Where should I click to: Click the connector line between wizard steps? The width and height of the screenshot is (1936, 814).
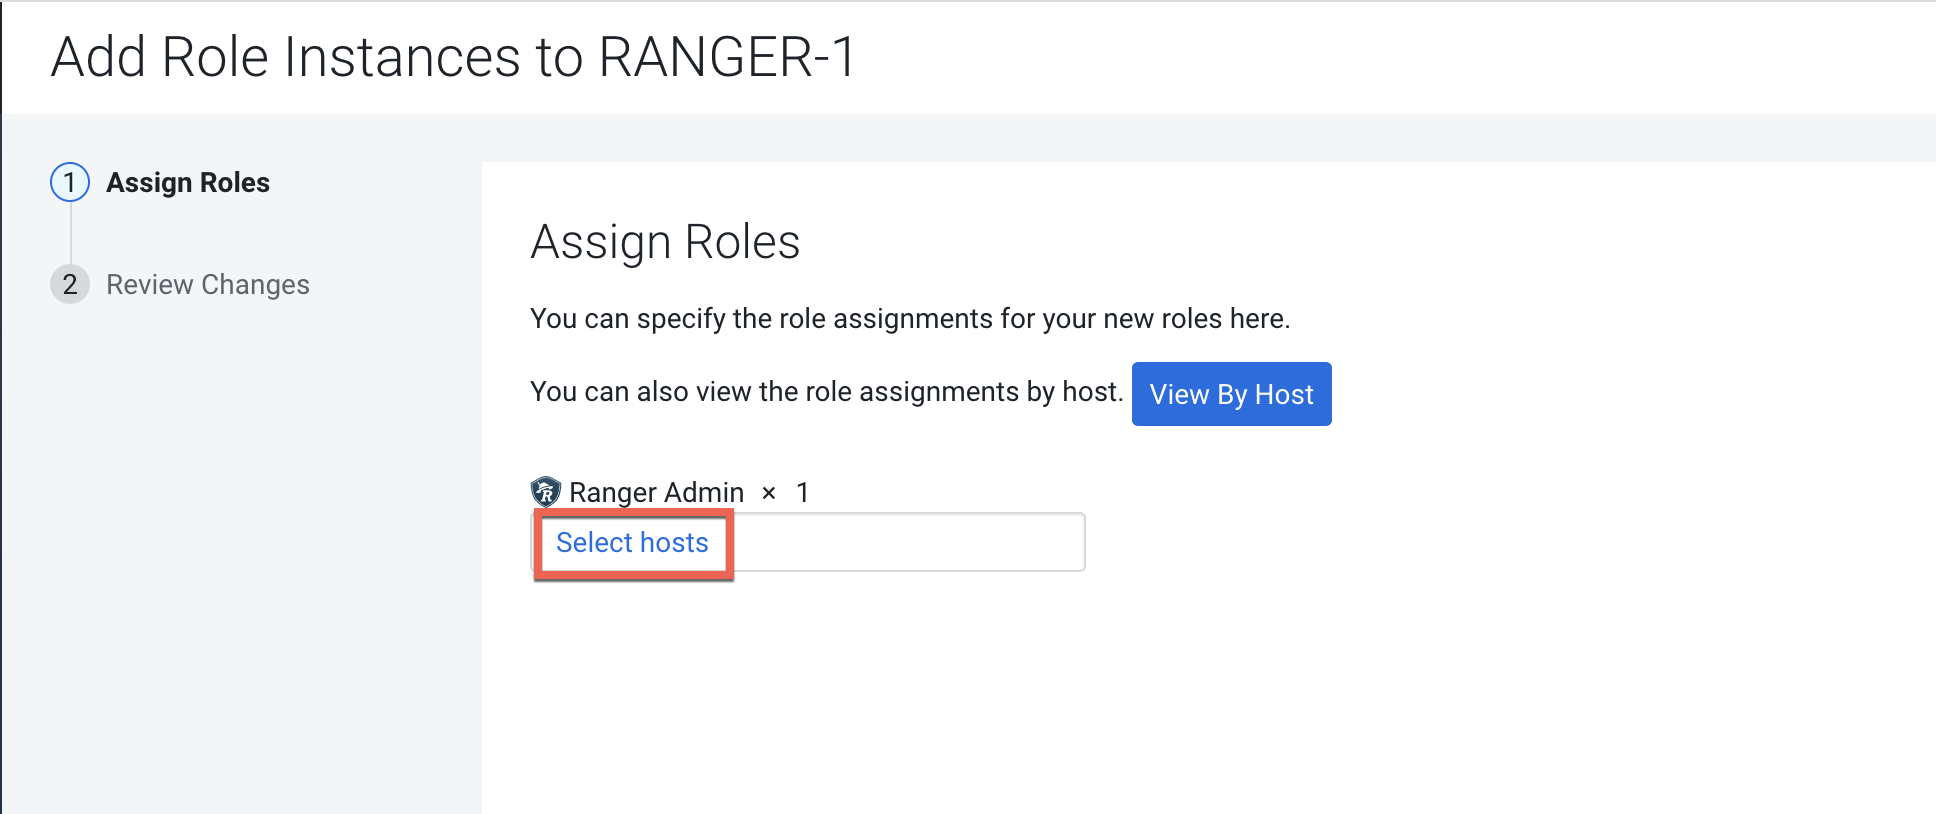(70, 233)
